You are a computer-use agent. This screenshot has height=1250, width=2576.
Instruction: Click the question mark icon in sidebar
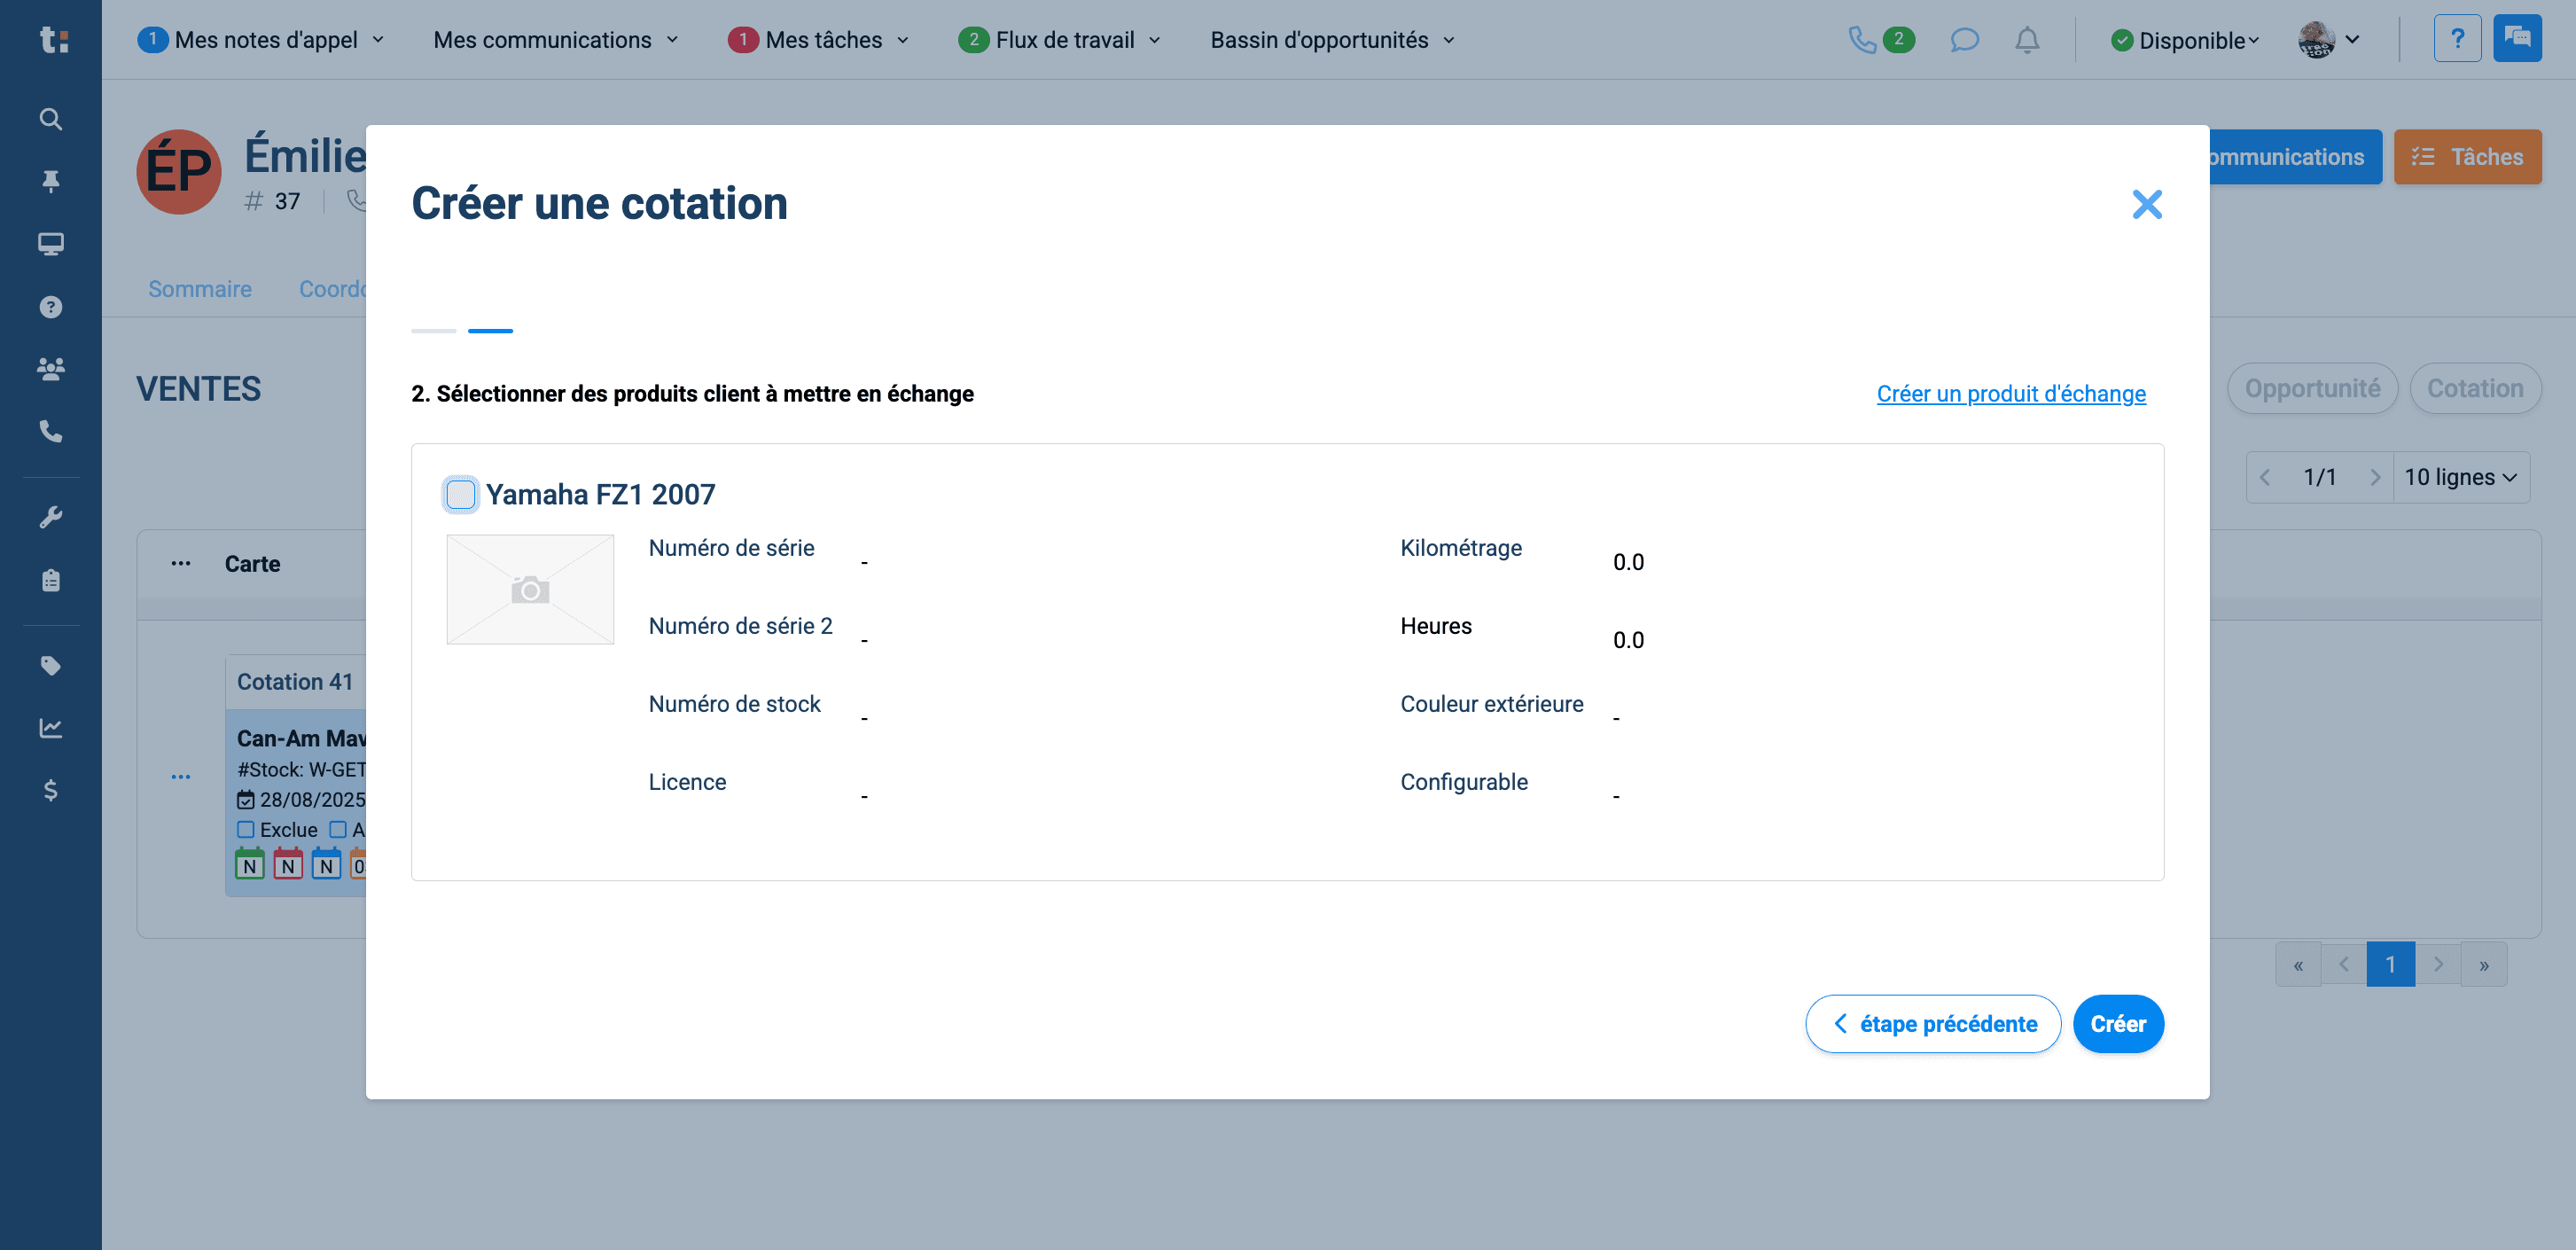[x=51, y=307]
